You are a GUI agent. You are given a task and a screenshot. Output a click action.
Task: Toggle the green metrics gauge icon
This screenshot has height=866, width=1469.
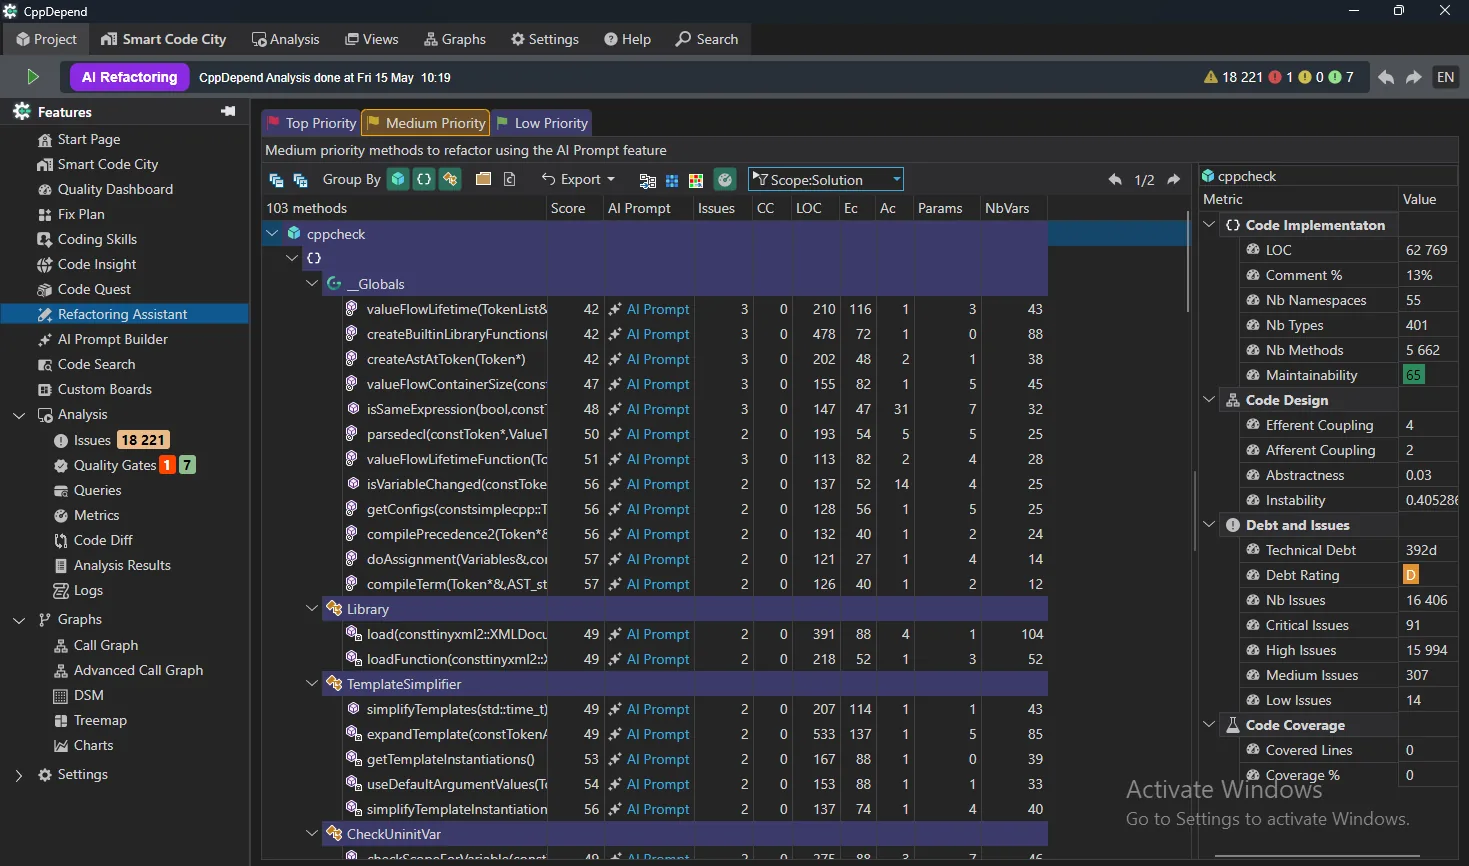coord(725,179)
